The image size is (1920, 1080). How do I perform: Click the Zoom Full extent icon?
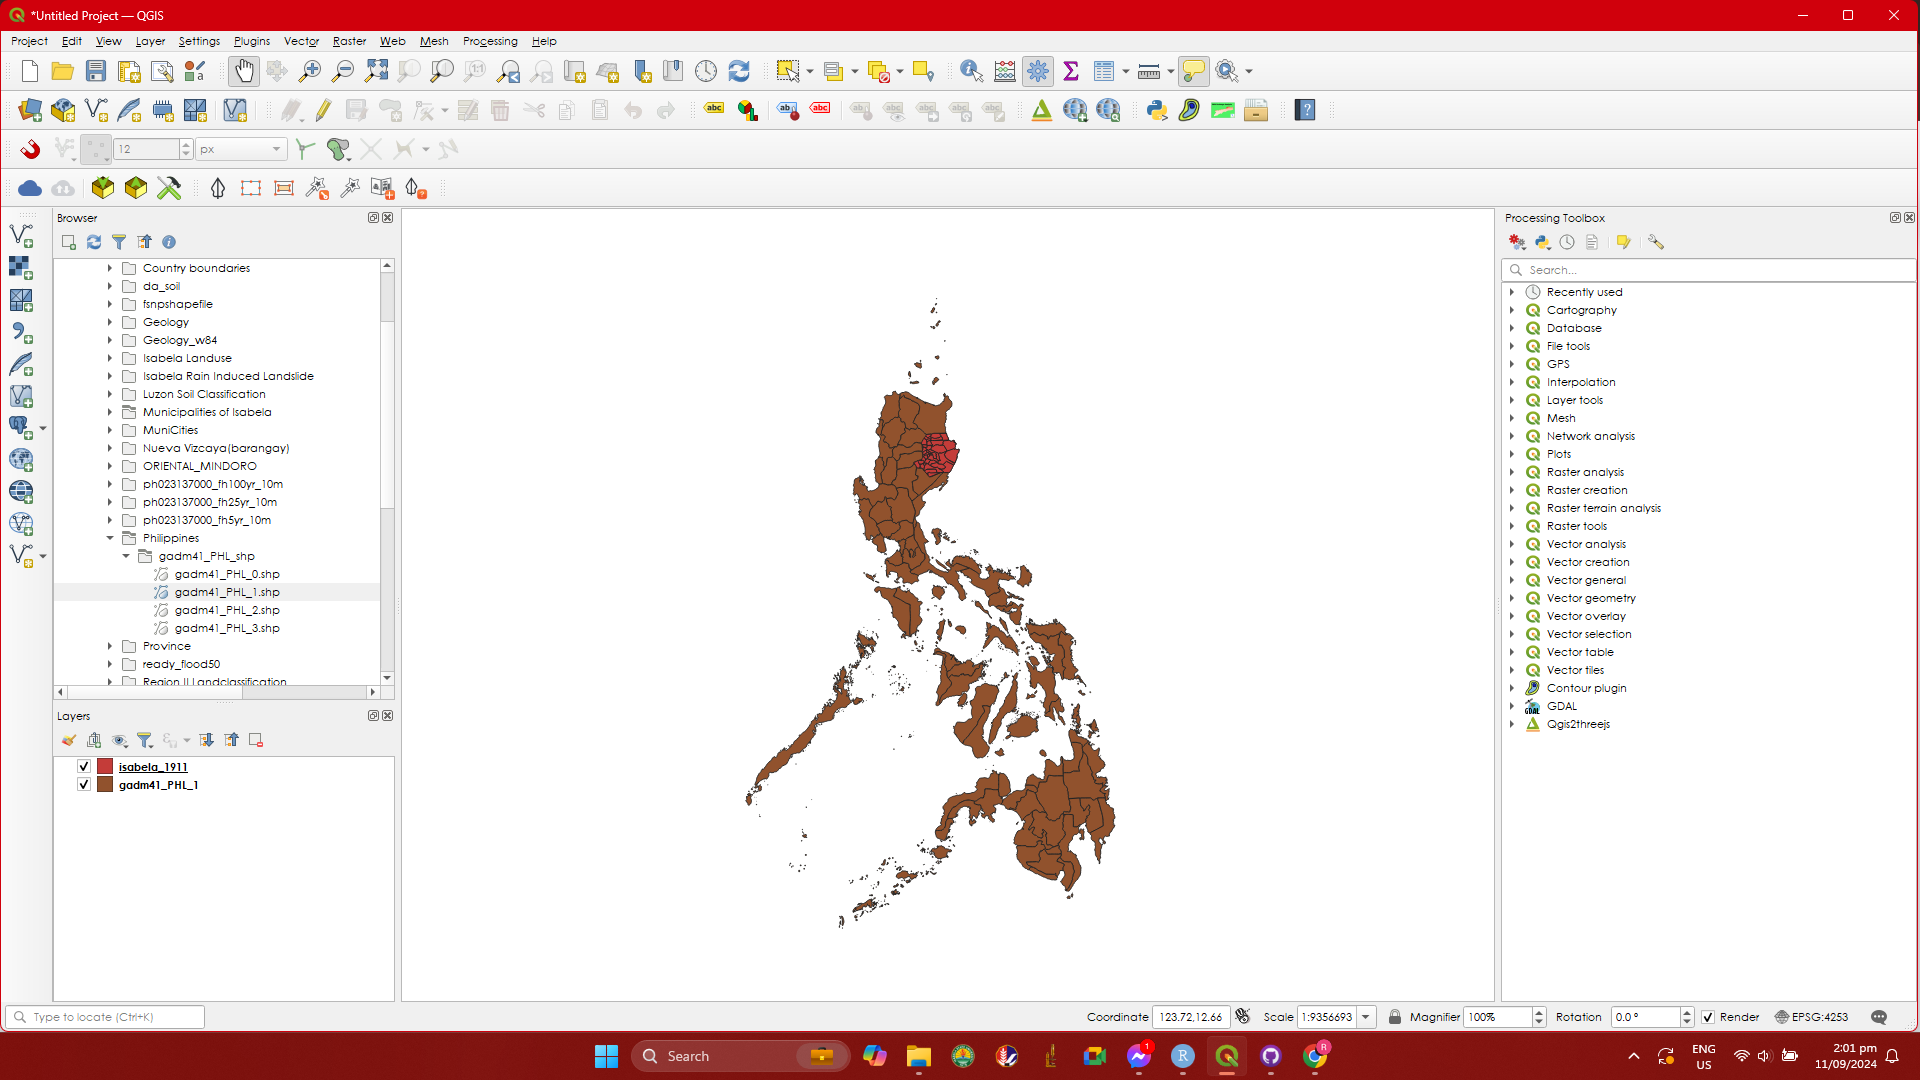pos(376,71)
